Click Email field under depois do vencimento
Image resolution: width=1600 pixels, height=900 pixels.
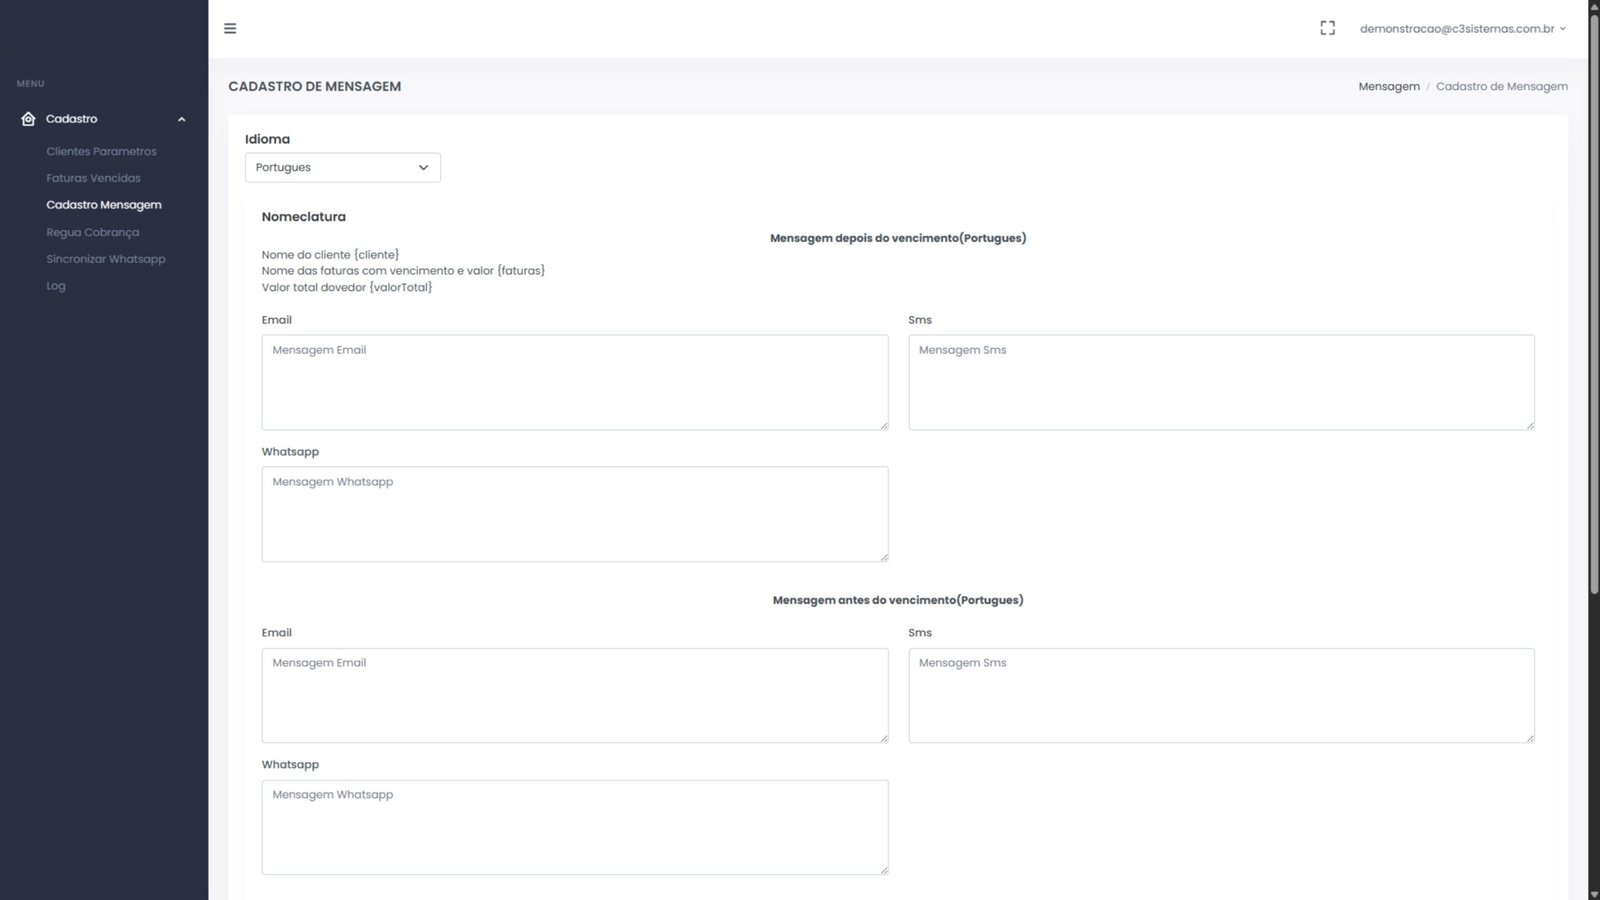tap(574, 382)
